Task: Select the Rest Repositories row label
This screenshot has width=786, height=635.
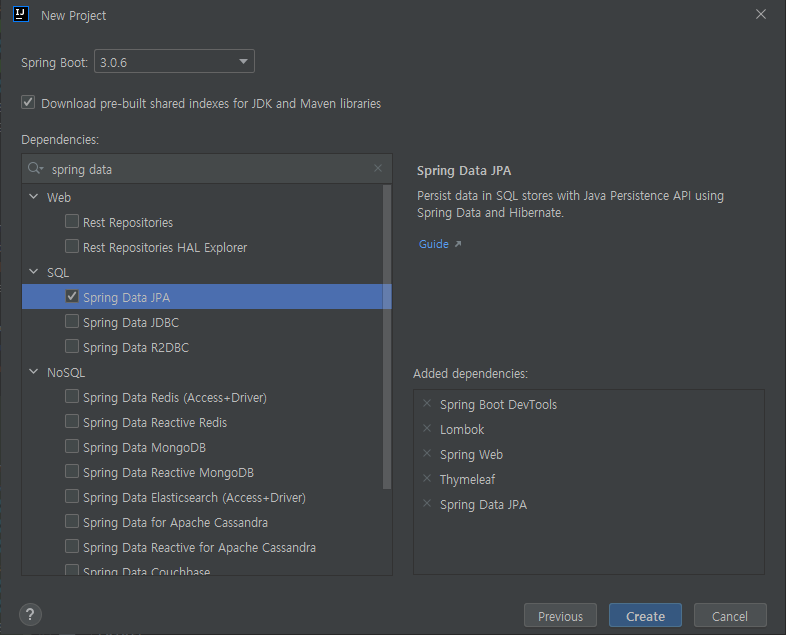Action: coord(128,223)
